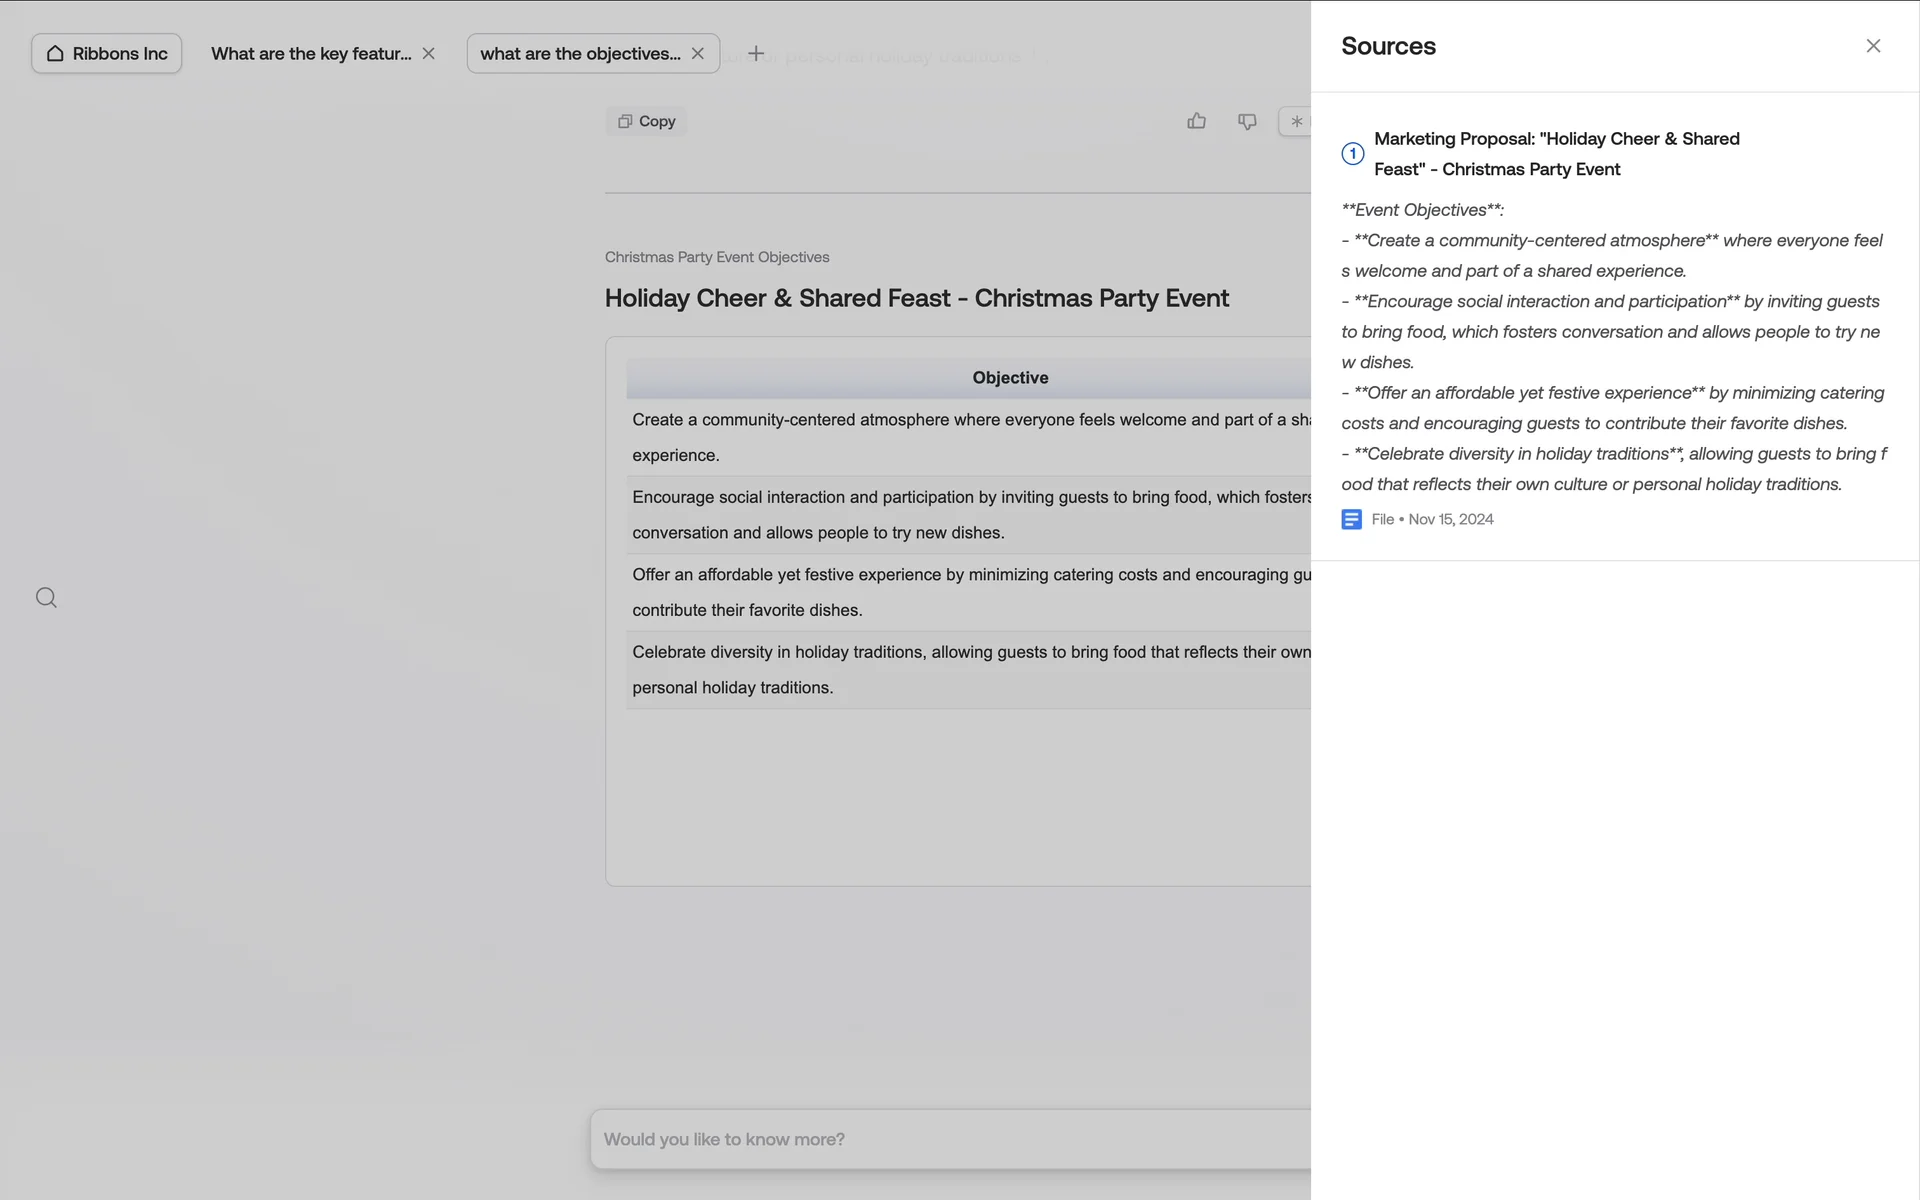Click the plus icon for new tab
The height and width of the screenshot is (1200, 1920).
756,53
